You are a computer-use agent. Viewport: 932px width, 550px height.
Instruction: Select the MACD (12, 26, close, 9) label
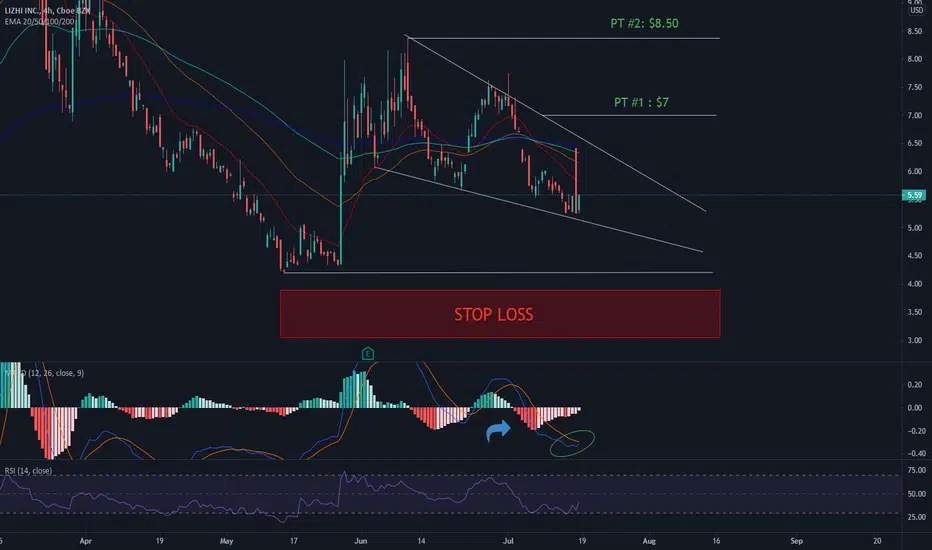pos(45,373)
